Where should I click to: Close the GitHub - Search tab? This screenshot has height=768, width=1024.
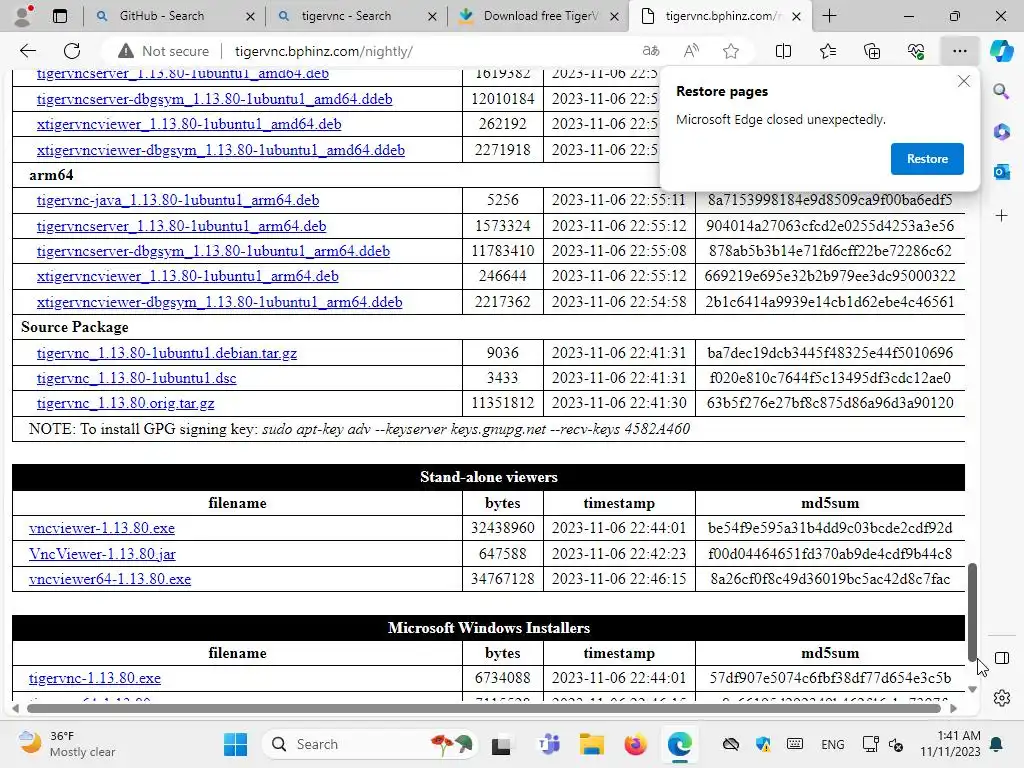[x=250, y=17]
